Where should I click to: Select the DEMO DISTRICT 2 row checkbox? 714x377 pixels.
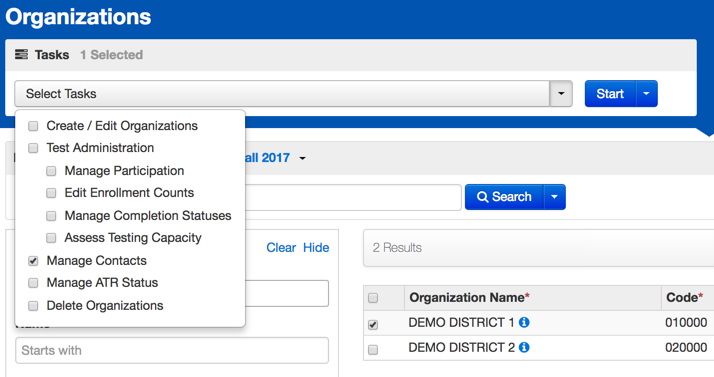373,350
